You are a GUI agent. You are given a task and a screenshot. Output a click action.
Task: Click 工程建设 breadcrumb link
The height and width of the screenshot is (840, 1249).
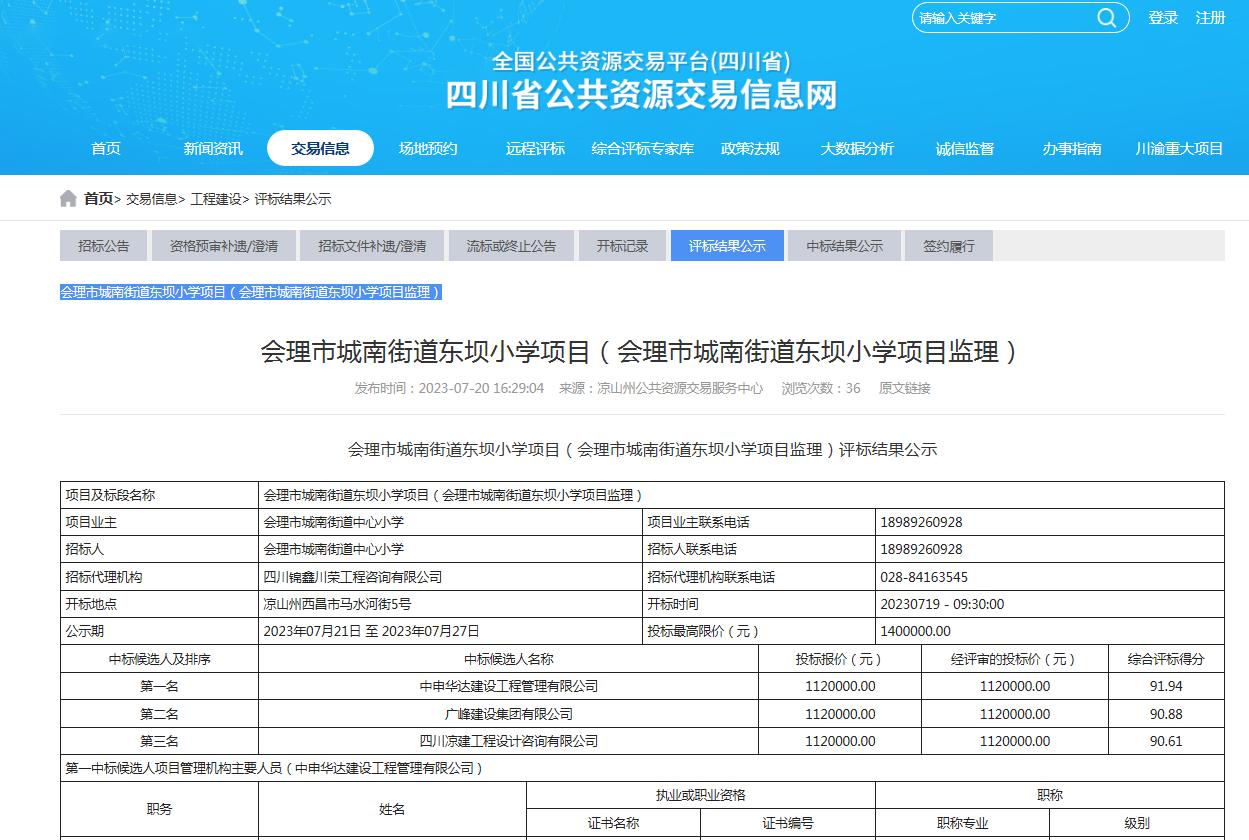pyautogui.click(x=217, y=199)
